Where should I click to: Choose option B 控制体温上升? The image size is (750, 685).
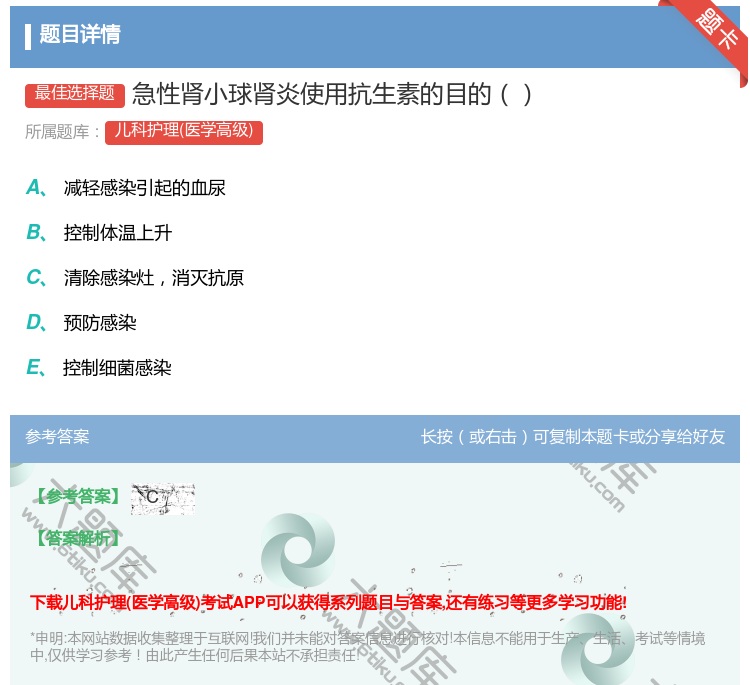[99, 233]
